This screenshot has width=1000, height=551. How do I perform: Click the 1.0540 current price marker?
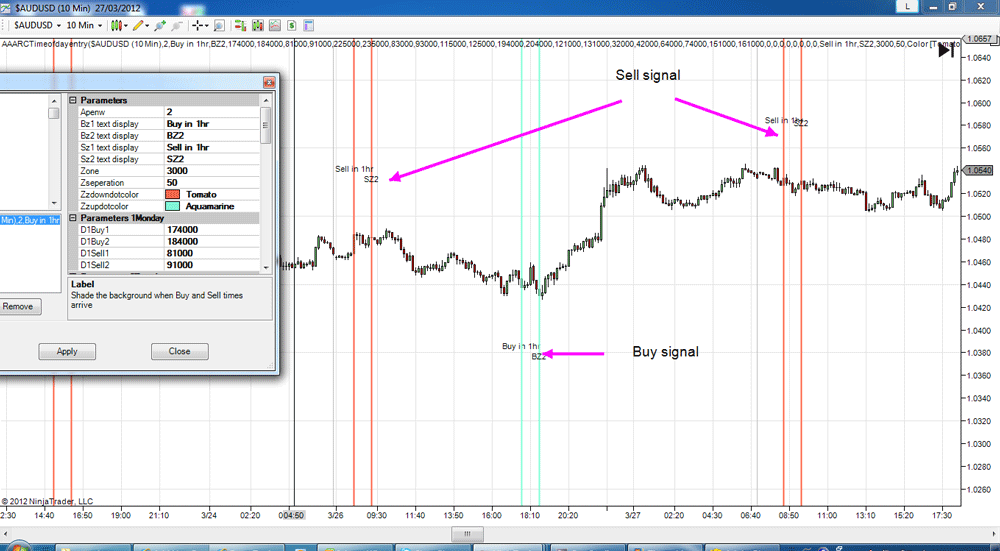click(x=980, y=170)
